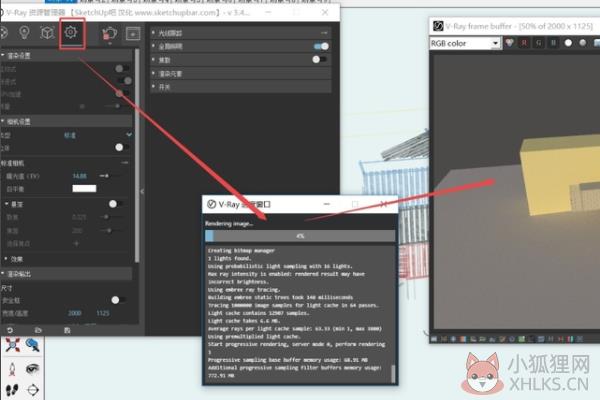Expand the Render Elements rollout

241,73
